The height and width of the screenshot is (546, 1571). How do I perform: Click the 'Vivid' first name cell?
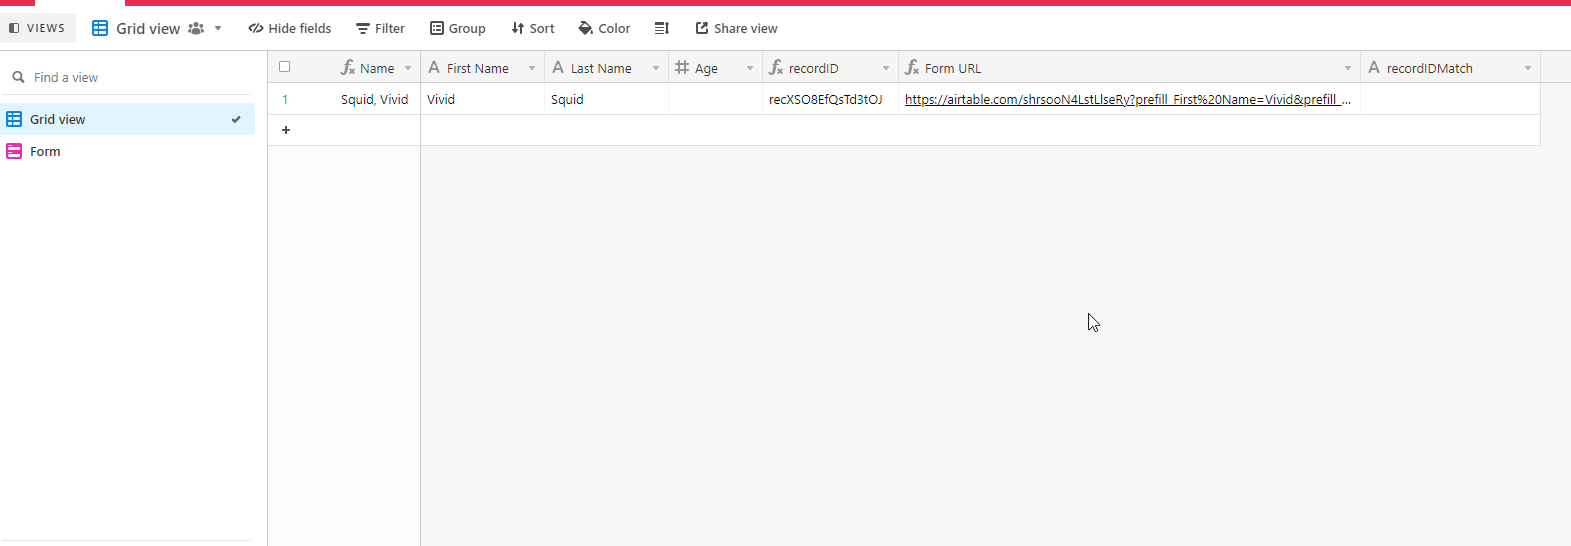pos(482,99)
